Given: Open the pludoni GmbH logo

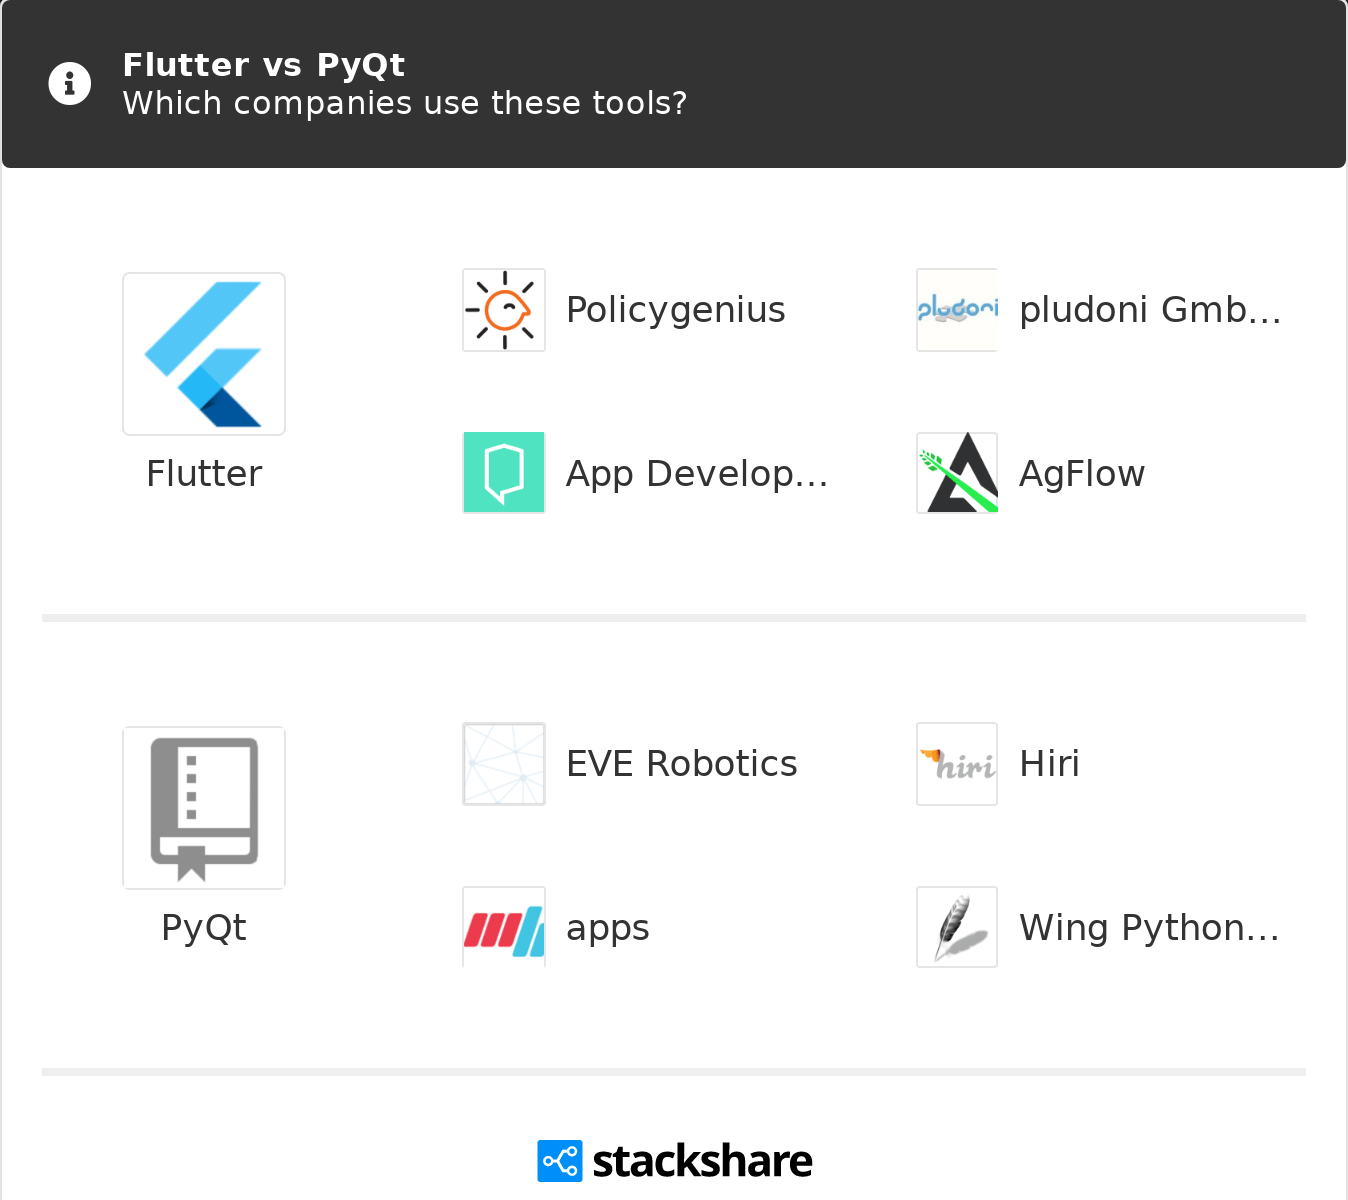Looking at the screenshot, I should 957,310.
